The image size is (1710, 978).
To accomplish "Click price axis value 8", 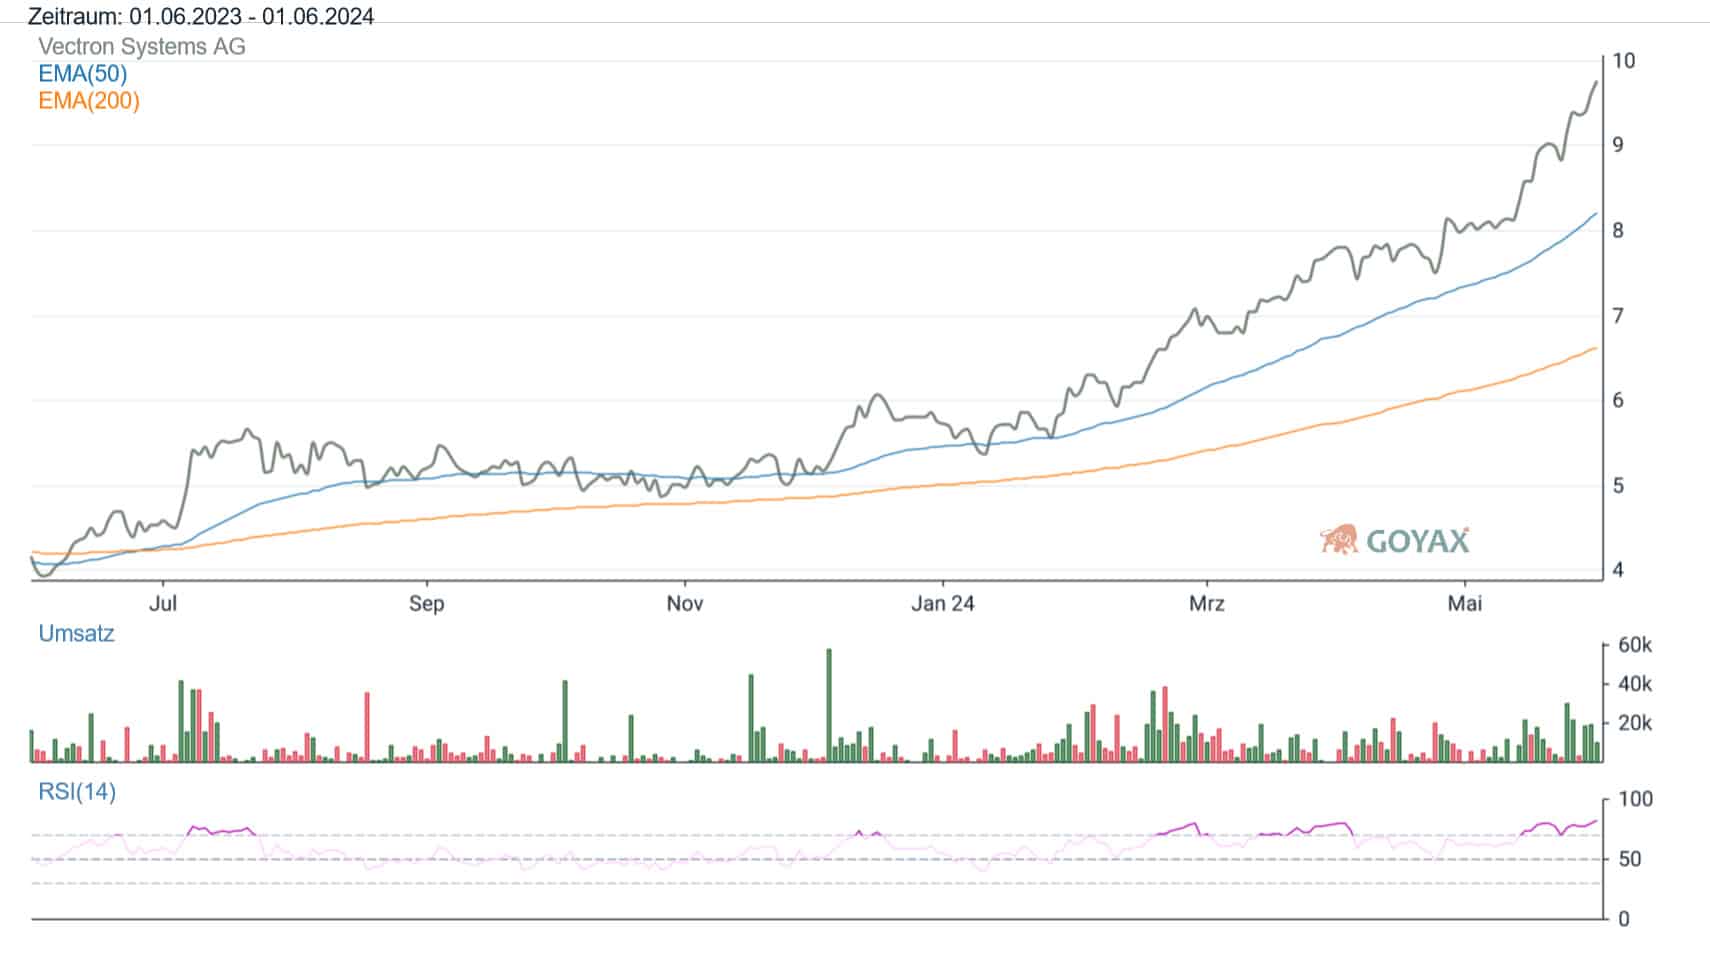I will (x=1618, y=230).
